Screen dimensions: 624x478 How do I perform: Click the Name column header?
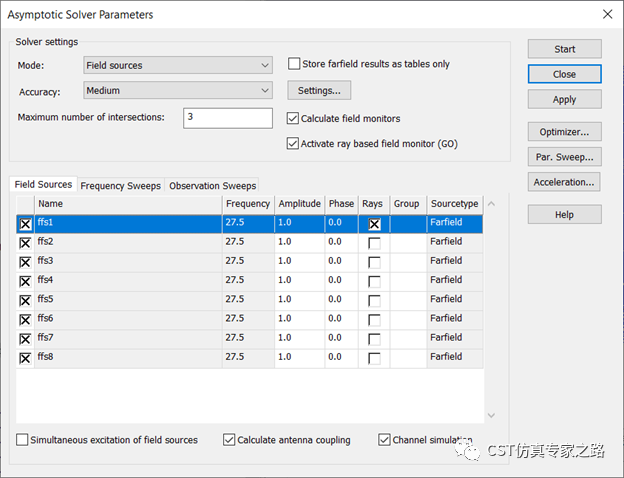point(128,204)
